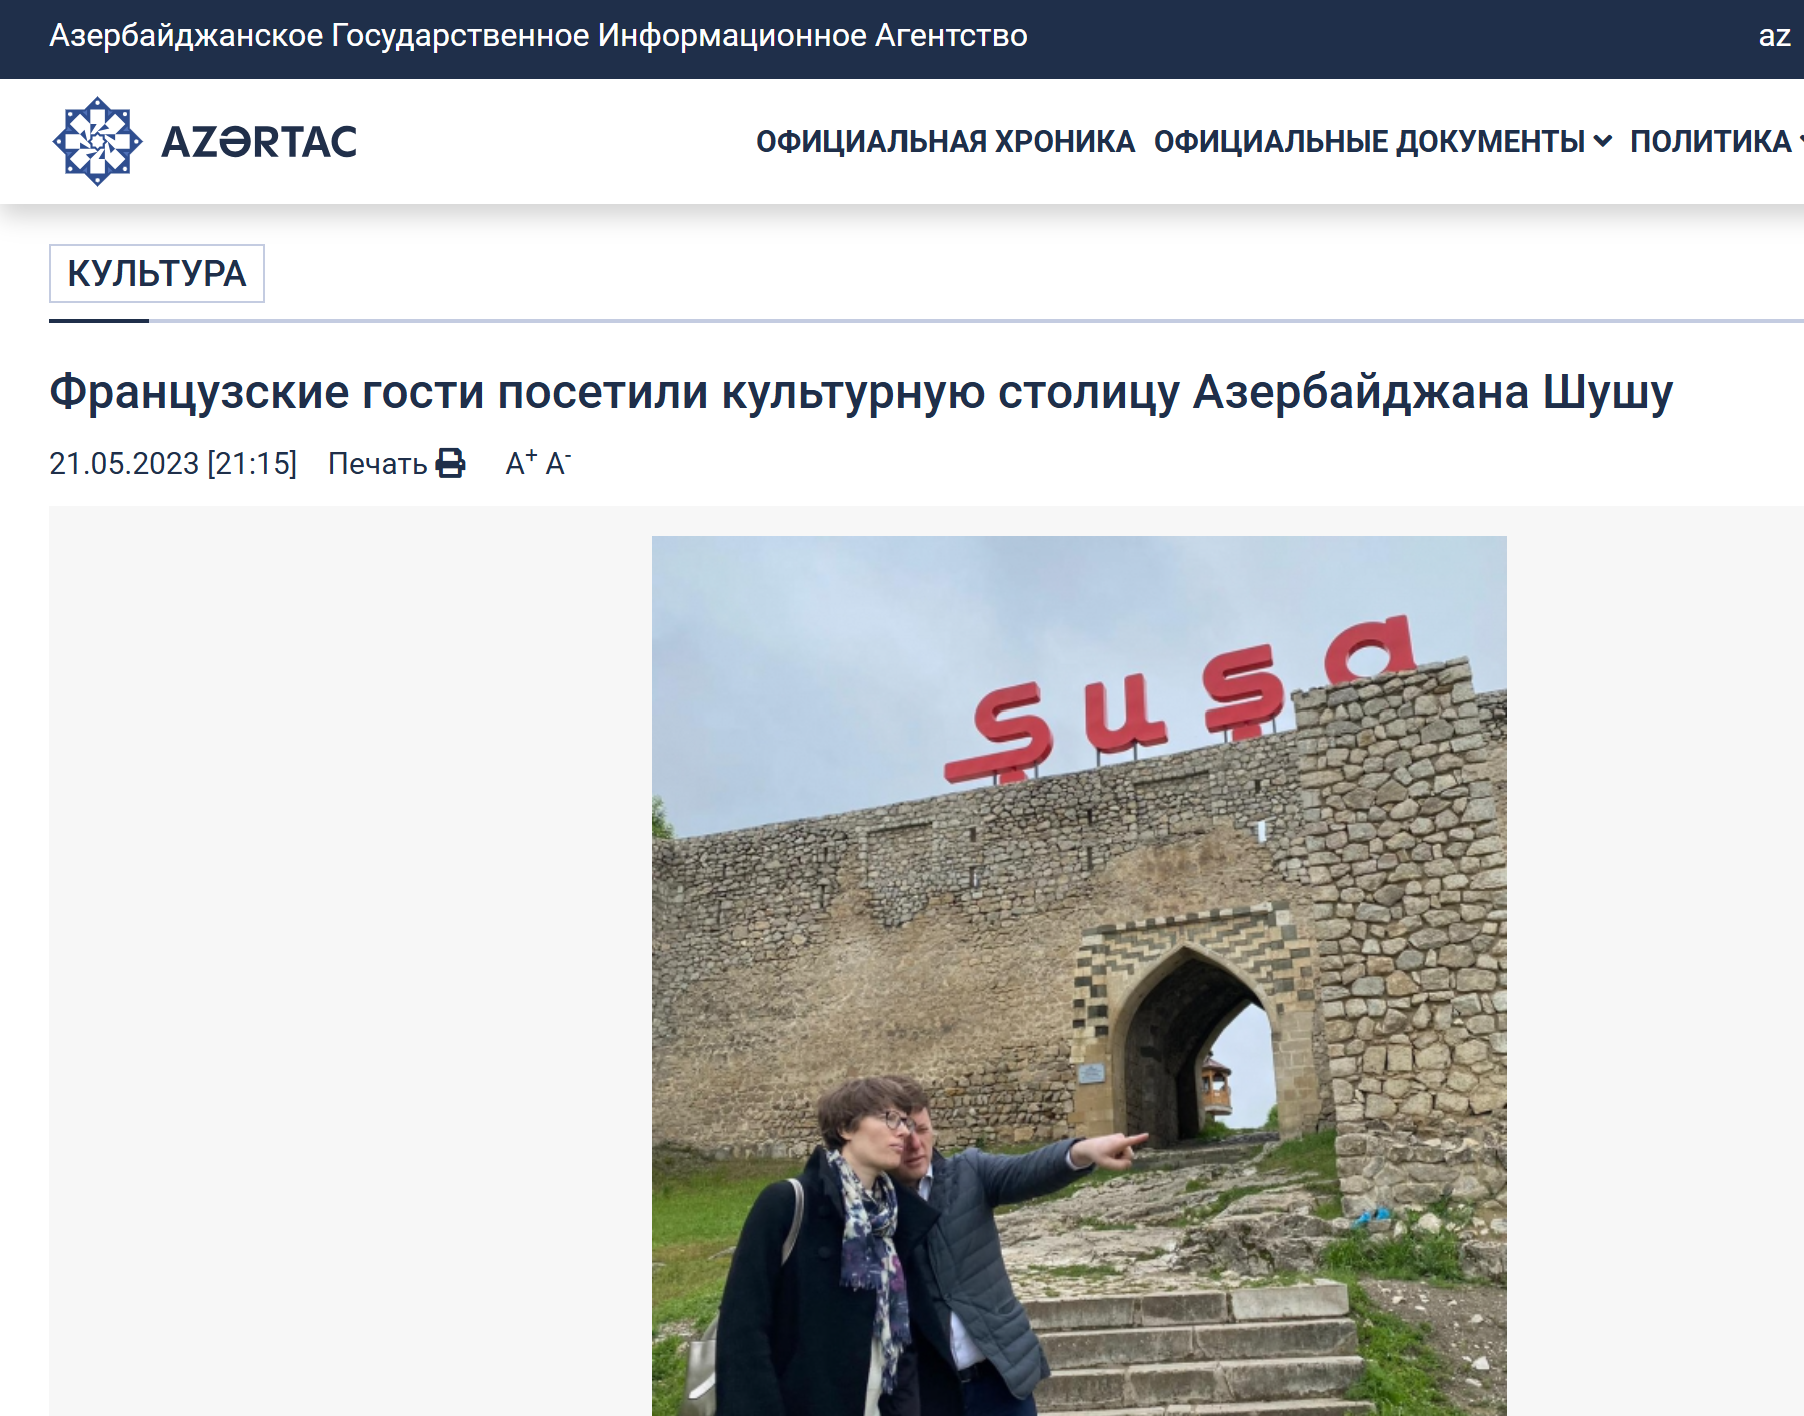Click the stone stairs in the photo
This screenshot has height=1416, width=1804.
click(1190, 1350)
